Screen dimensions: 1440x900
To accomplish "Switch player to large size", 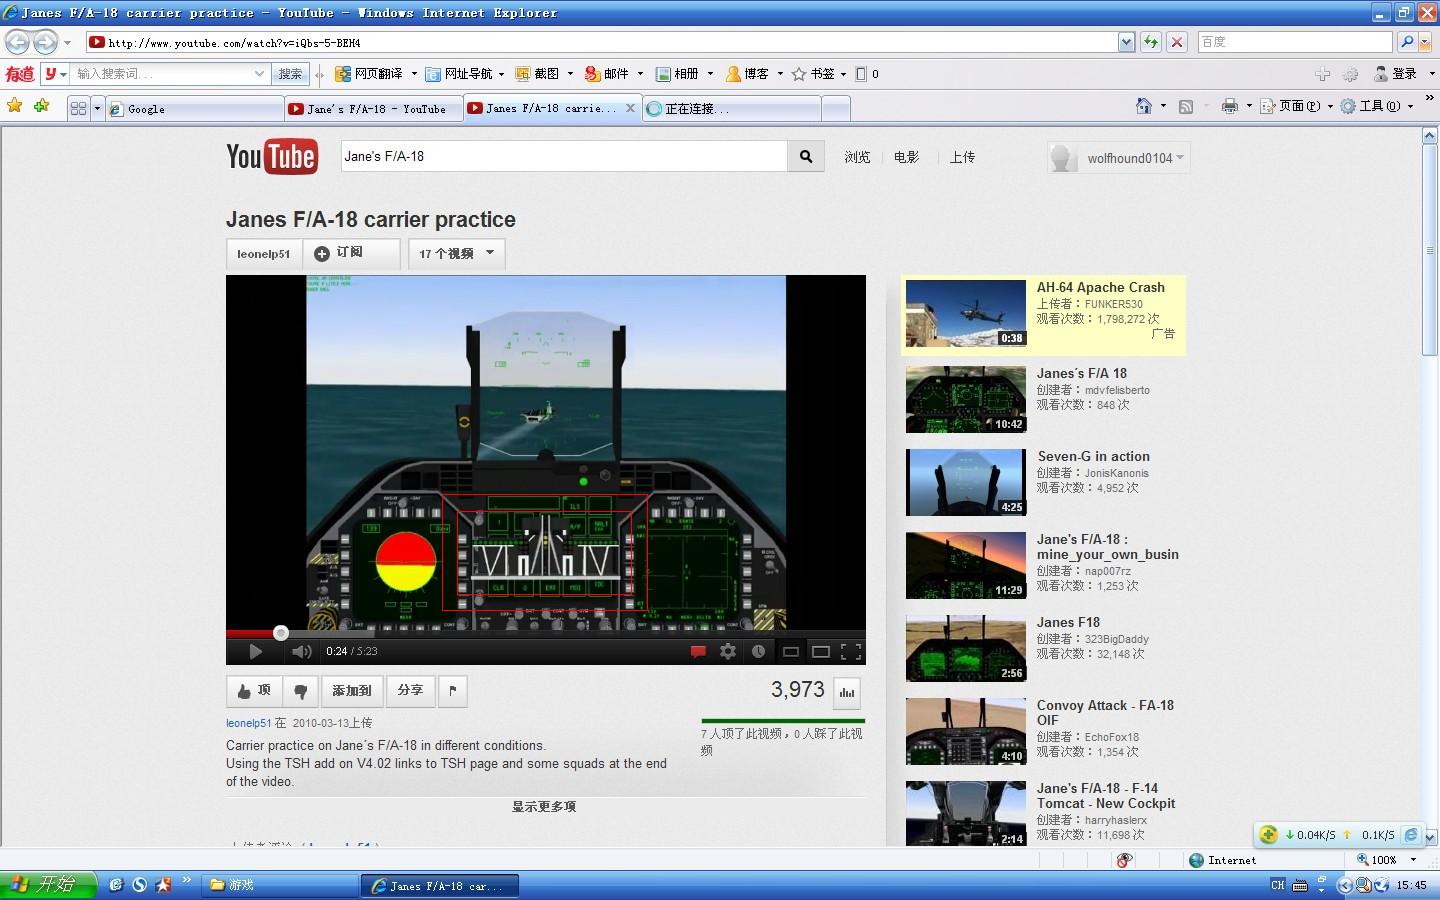I will [x=821, y=652].
